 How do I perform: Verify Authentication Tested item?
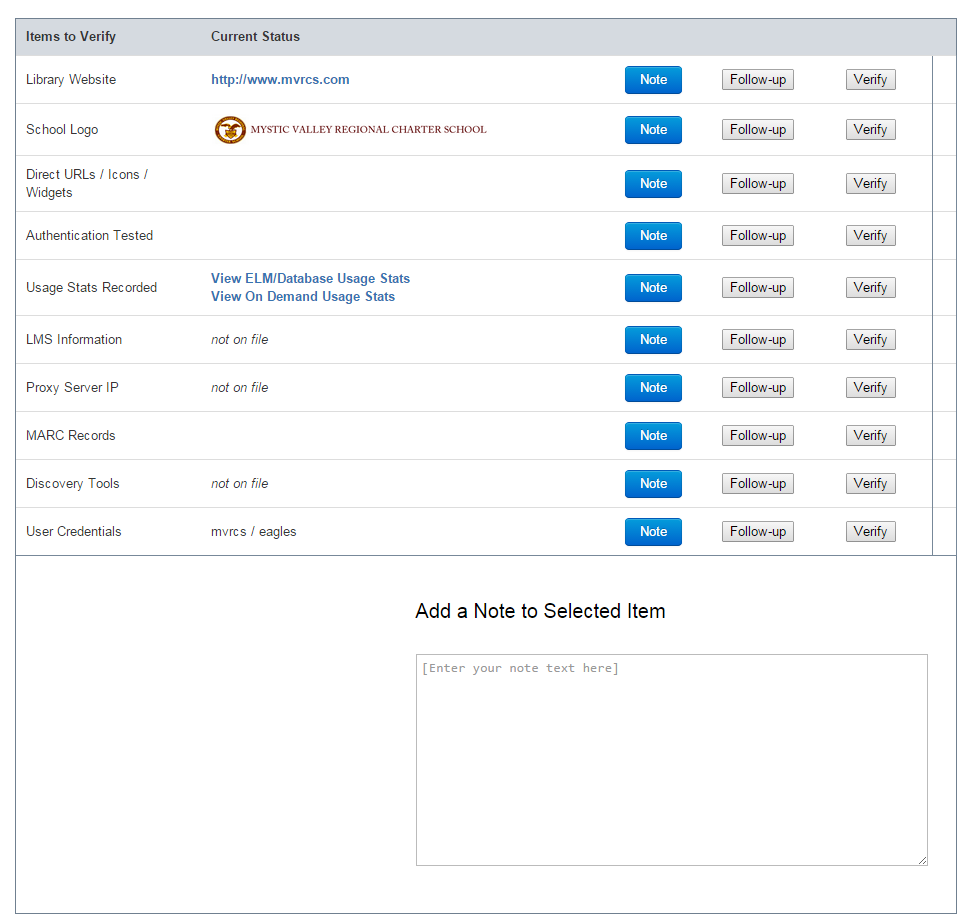(870, 236)
